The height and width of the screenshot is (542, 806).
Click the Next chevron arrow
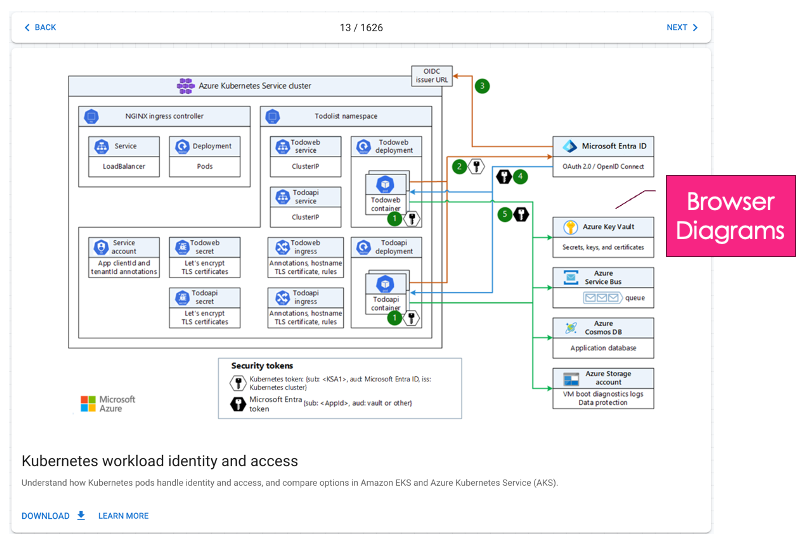click(x=695, y=27)
